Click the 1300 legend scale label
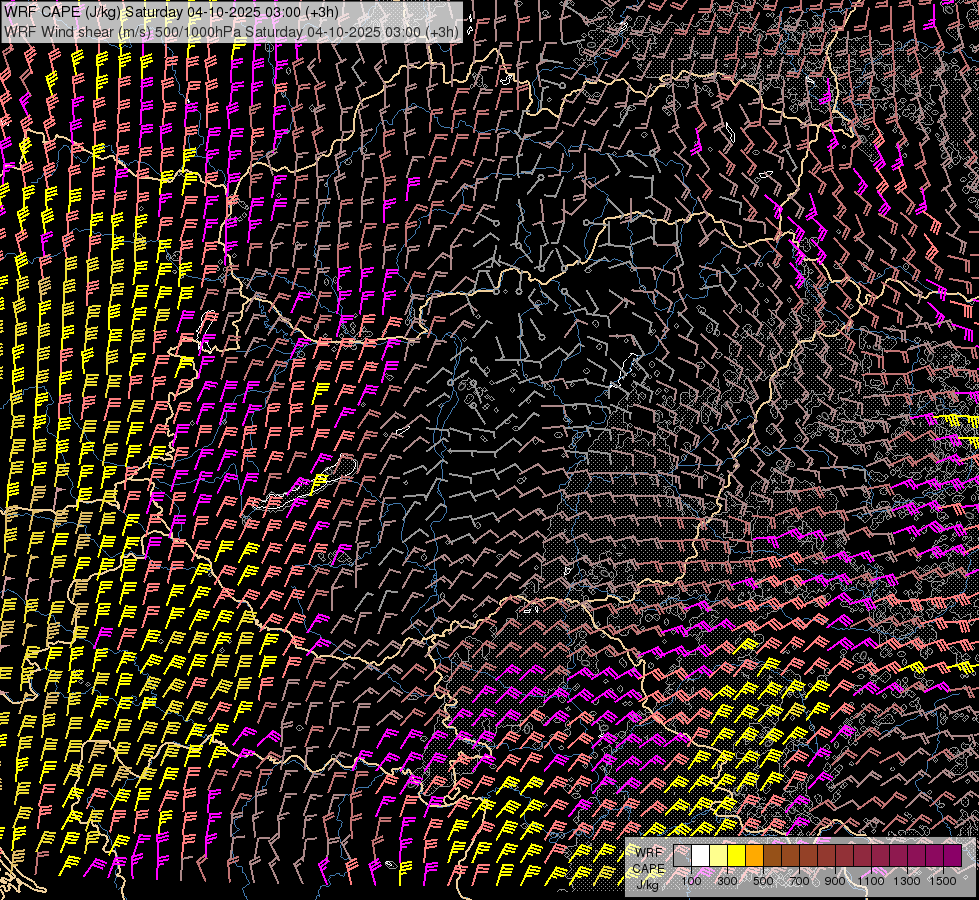Image resolution: width=979 pixels, height=900 pixels. pos(907,881)
